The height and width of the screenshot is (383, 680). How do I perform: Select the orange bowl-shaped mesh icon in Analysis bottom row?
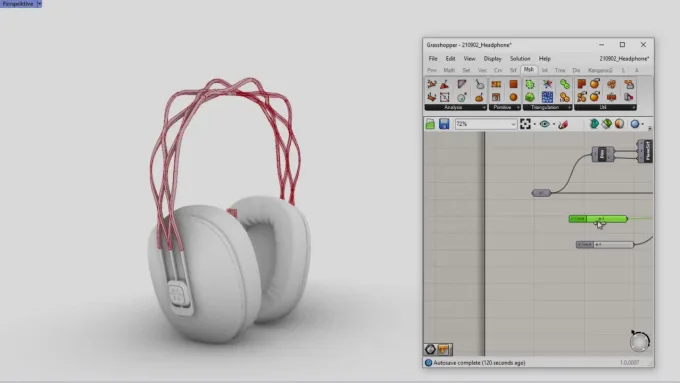[x=432, y=97]
